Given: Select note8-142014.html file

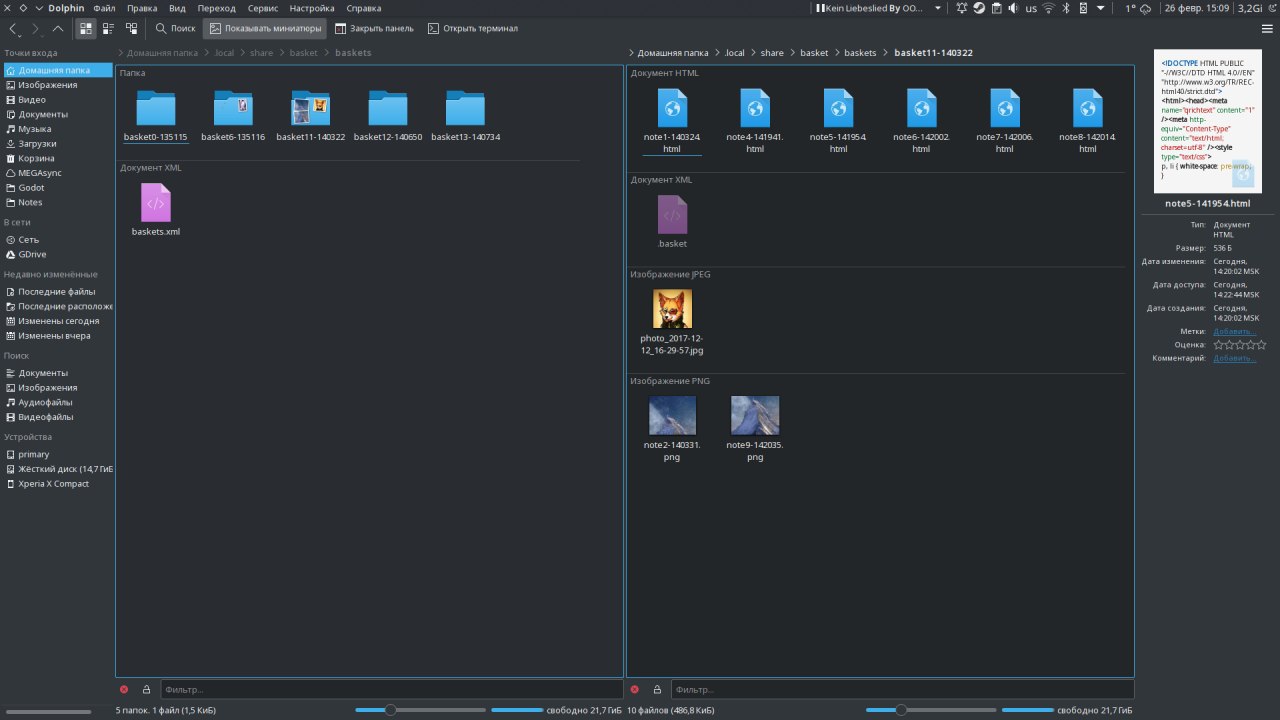Looking at the screenshot, I should point(1087,121).
